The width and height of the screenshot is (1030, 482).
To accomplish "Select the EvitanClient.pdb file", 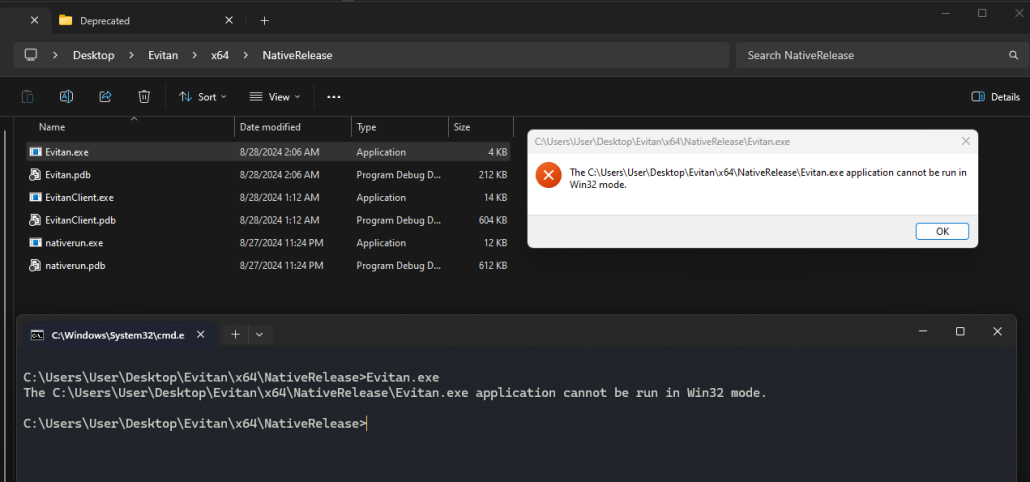I will click(80, 220).
